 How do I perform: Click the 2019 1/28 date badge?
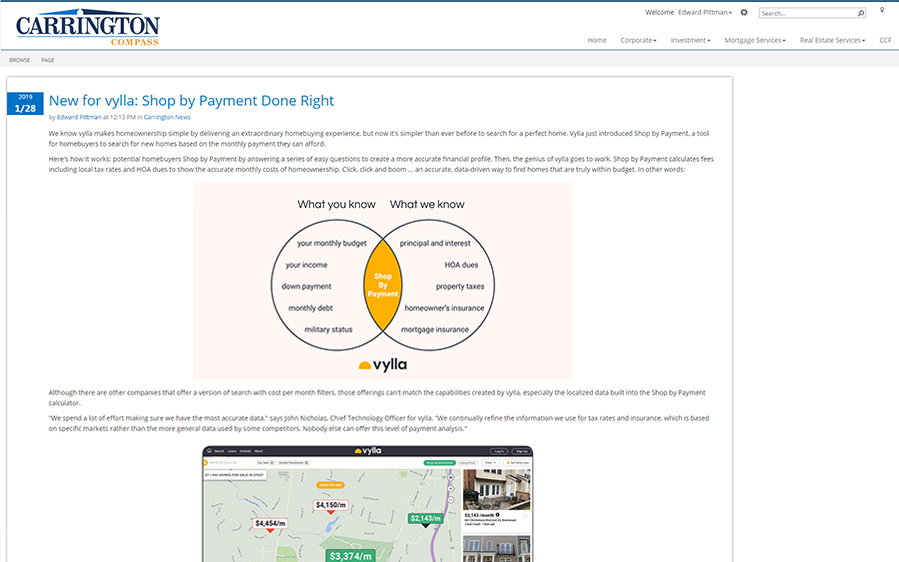pyautogui.click(x=25, y=103)
